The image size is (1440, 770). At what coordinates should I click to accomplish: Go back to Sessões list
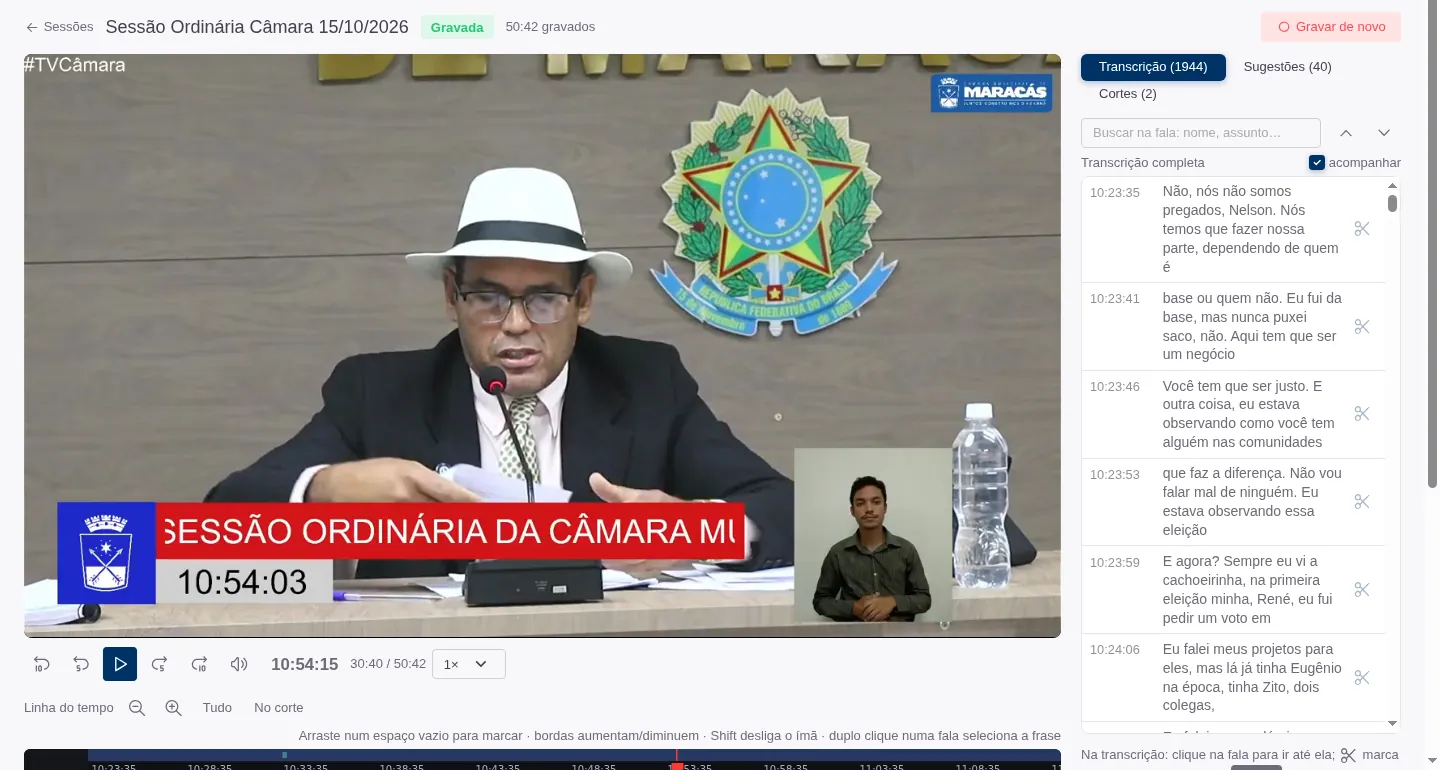pyautogui.click(x=60, y=27)
